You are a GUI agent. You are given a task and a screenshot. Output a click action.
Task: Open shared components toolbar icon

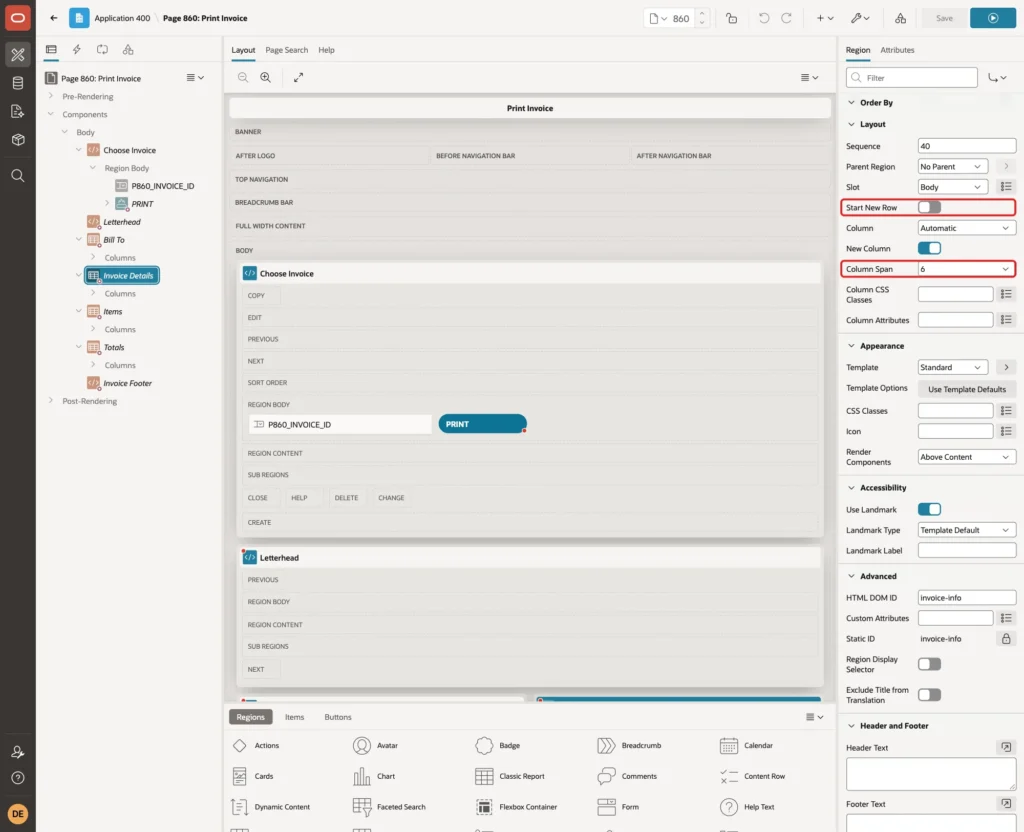901,18
